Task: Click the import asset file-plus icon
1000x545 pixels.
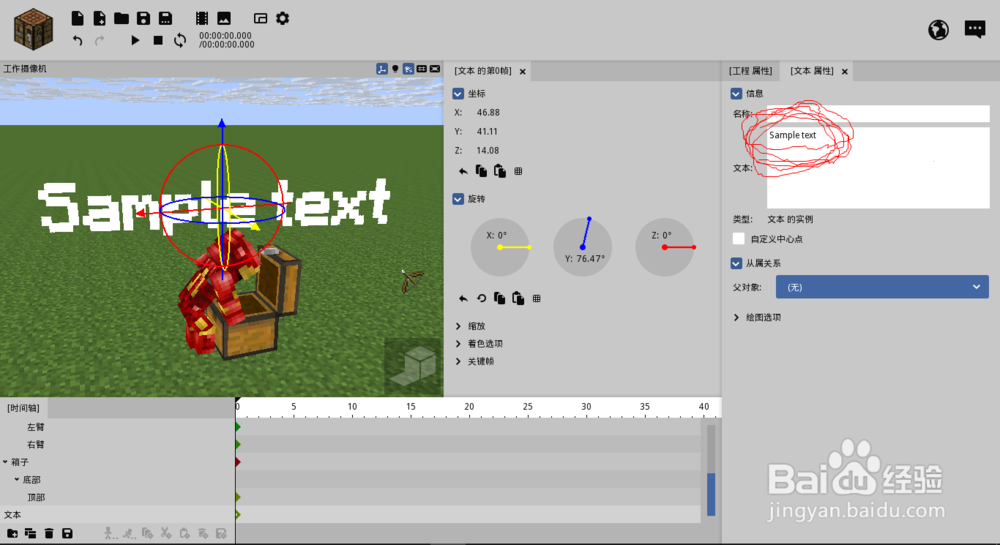Action: pyautogui.click(x=99, y=18)
